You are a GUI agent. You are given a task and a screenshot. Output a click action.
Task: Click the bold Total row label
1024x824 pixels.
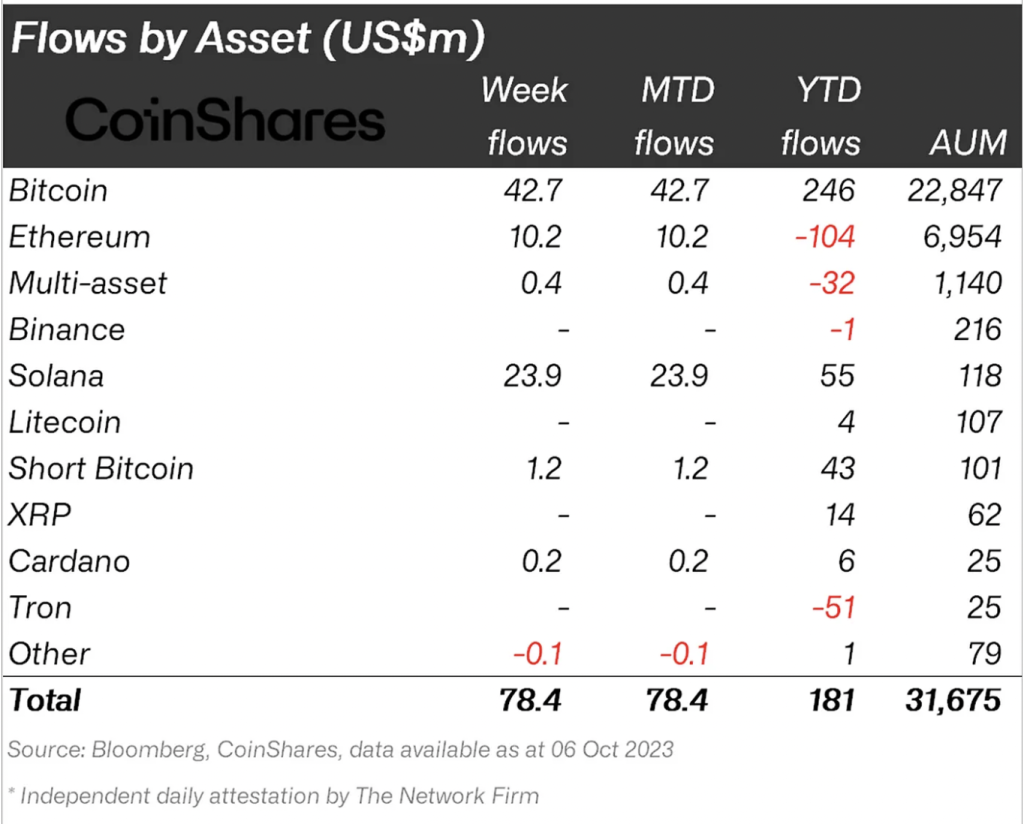[x=46, y=700]
